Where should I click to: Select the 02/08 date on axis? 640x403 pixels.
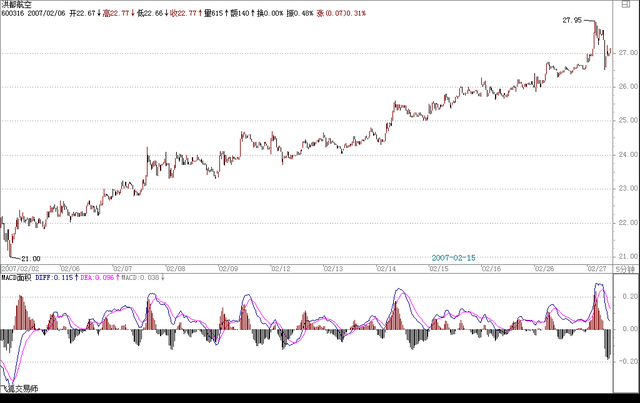coord(176,269)
